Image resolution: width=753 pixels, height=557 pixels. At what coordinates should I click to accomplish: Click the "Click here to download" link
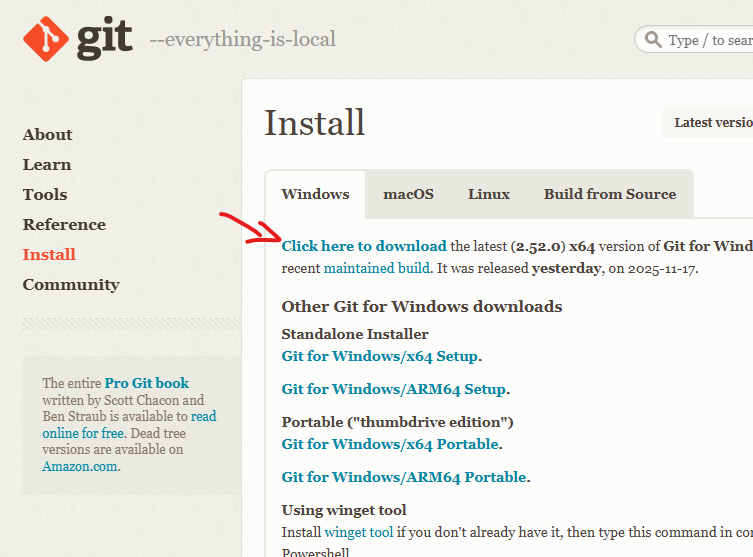tap(364, 246)
